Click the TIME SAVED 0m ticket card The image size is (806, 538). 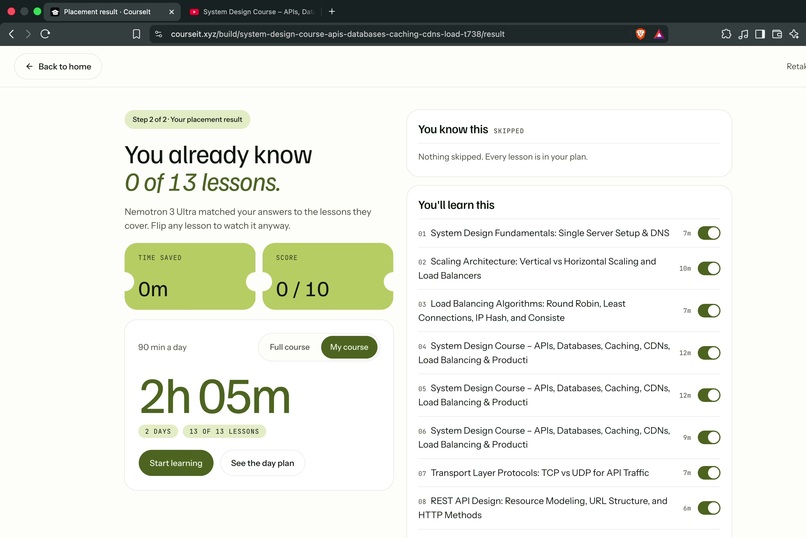tap(190, 276)
